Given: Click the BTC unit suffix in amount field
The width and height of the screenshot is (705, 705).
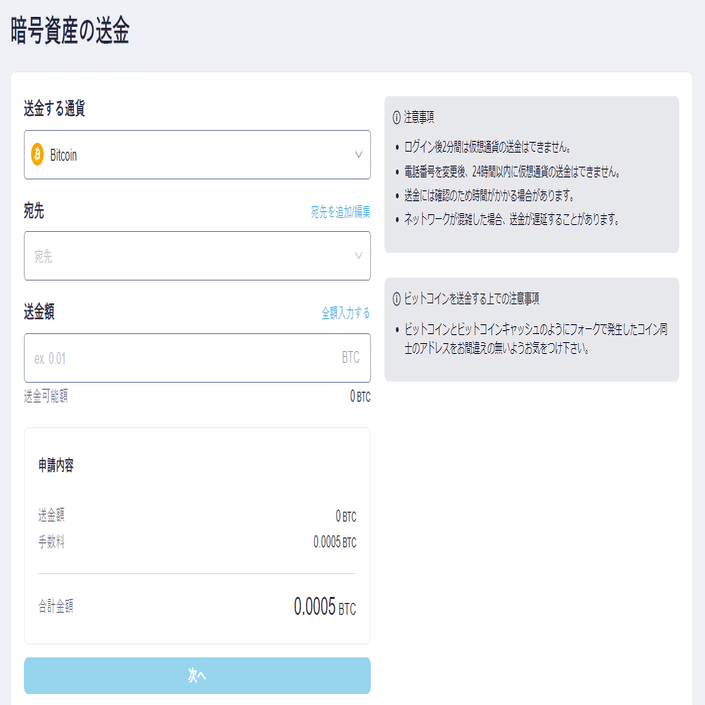Looking at the screenshot, I should click(x=351, y=357).
